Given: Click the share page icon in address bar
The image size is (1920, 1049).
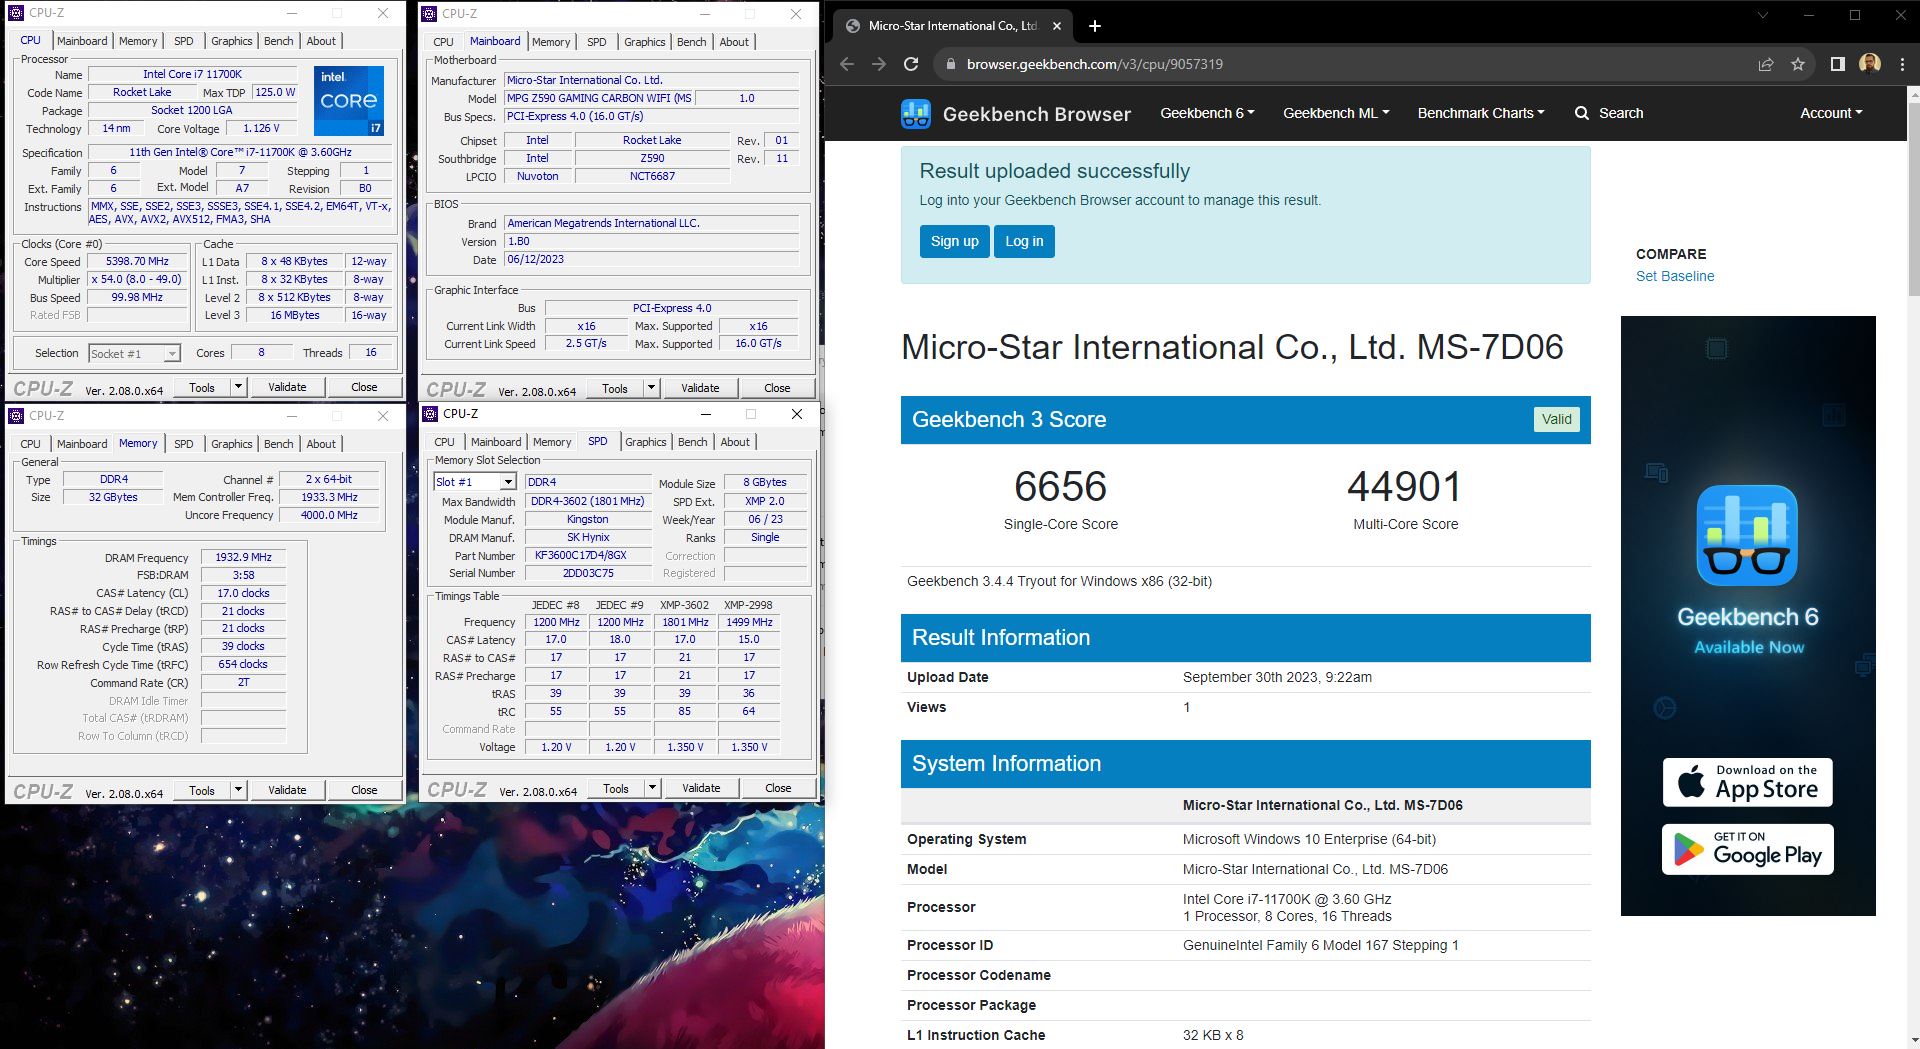Looking at the screenshot, I should pos(1766,64).
